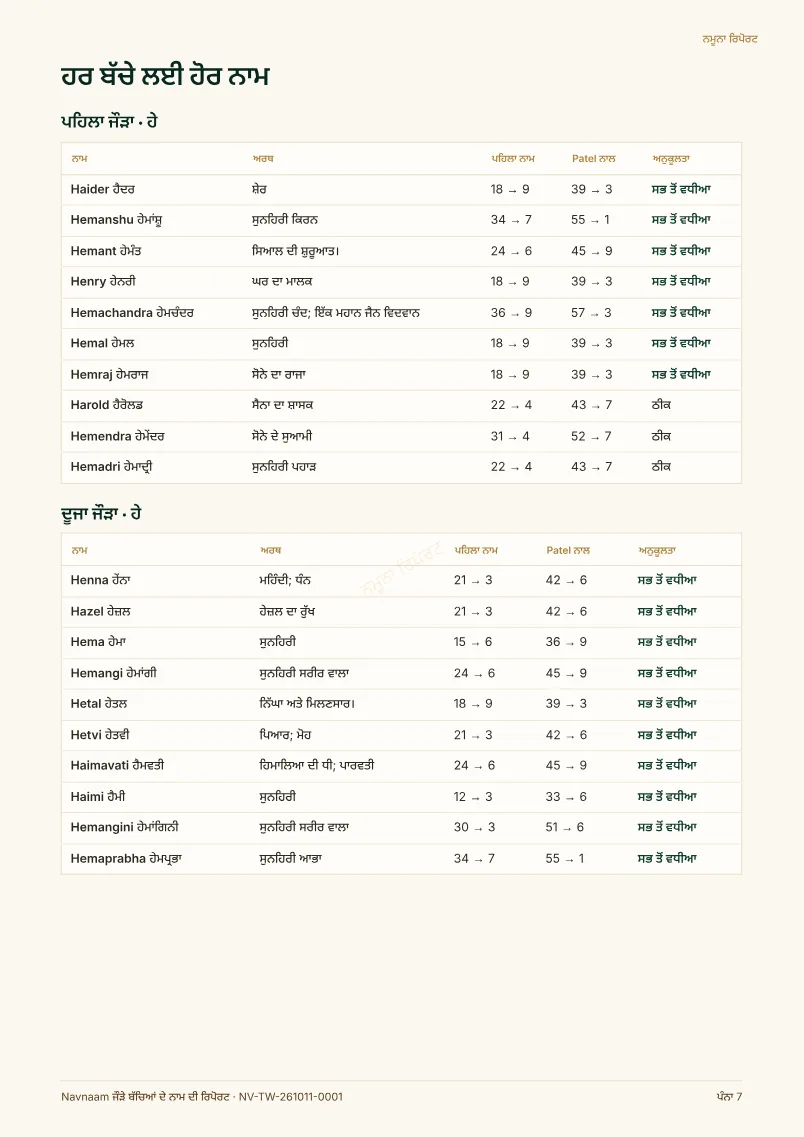Select the Hemanshu row name

click(116, 220)
